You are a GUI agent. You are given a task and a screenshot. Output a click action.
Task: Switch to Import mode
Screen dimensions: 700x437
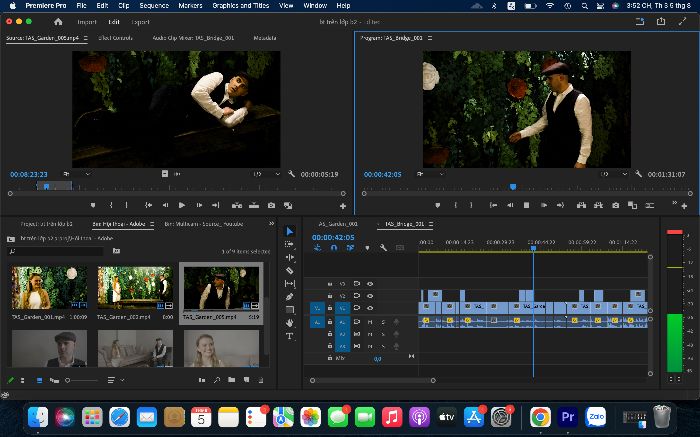87,22
